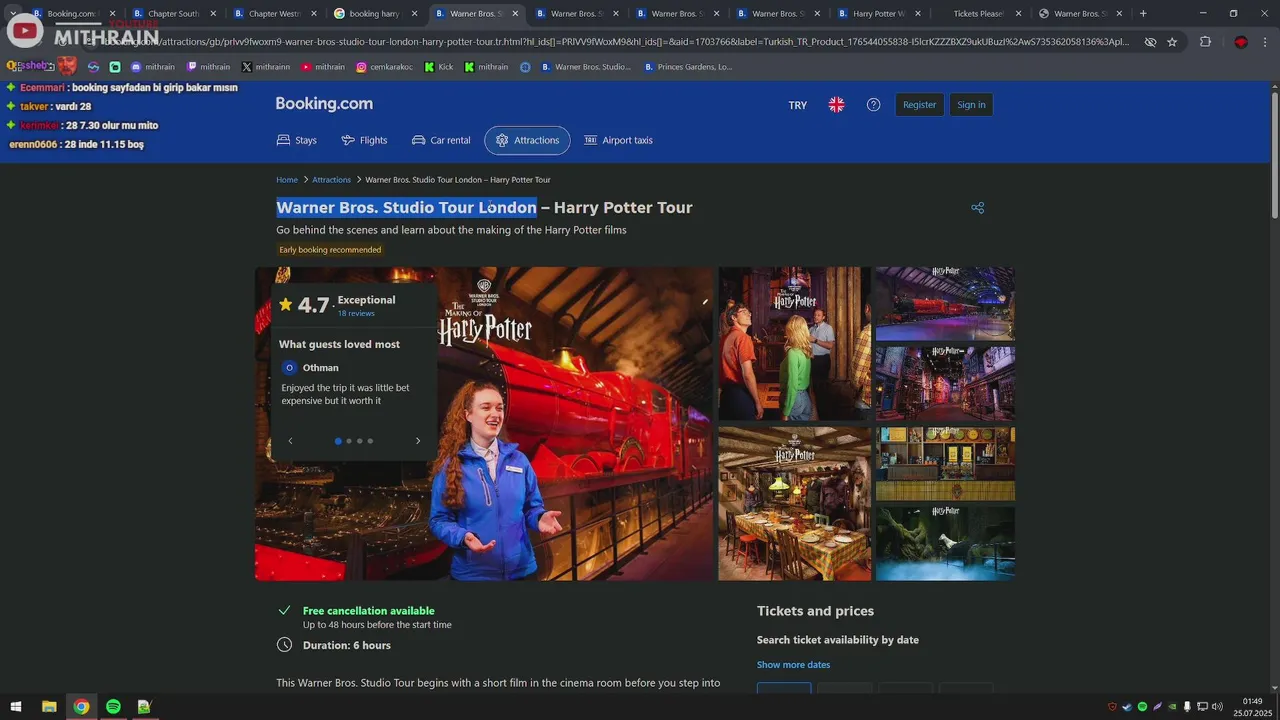Click the network icon in system tray

tap(1203, 707)
